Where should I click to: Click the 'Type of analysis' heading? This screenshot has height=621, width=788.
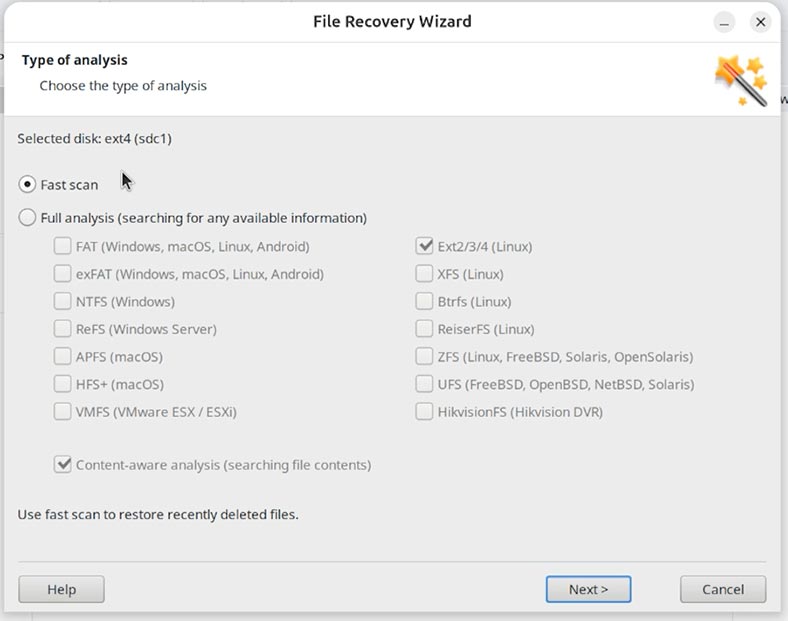coord(74,60)
